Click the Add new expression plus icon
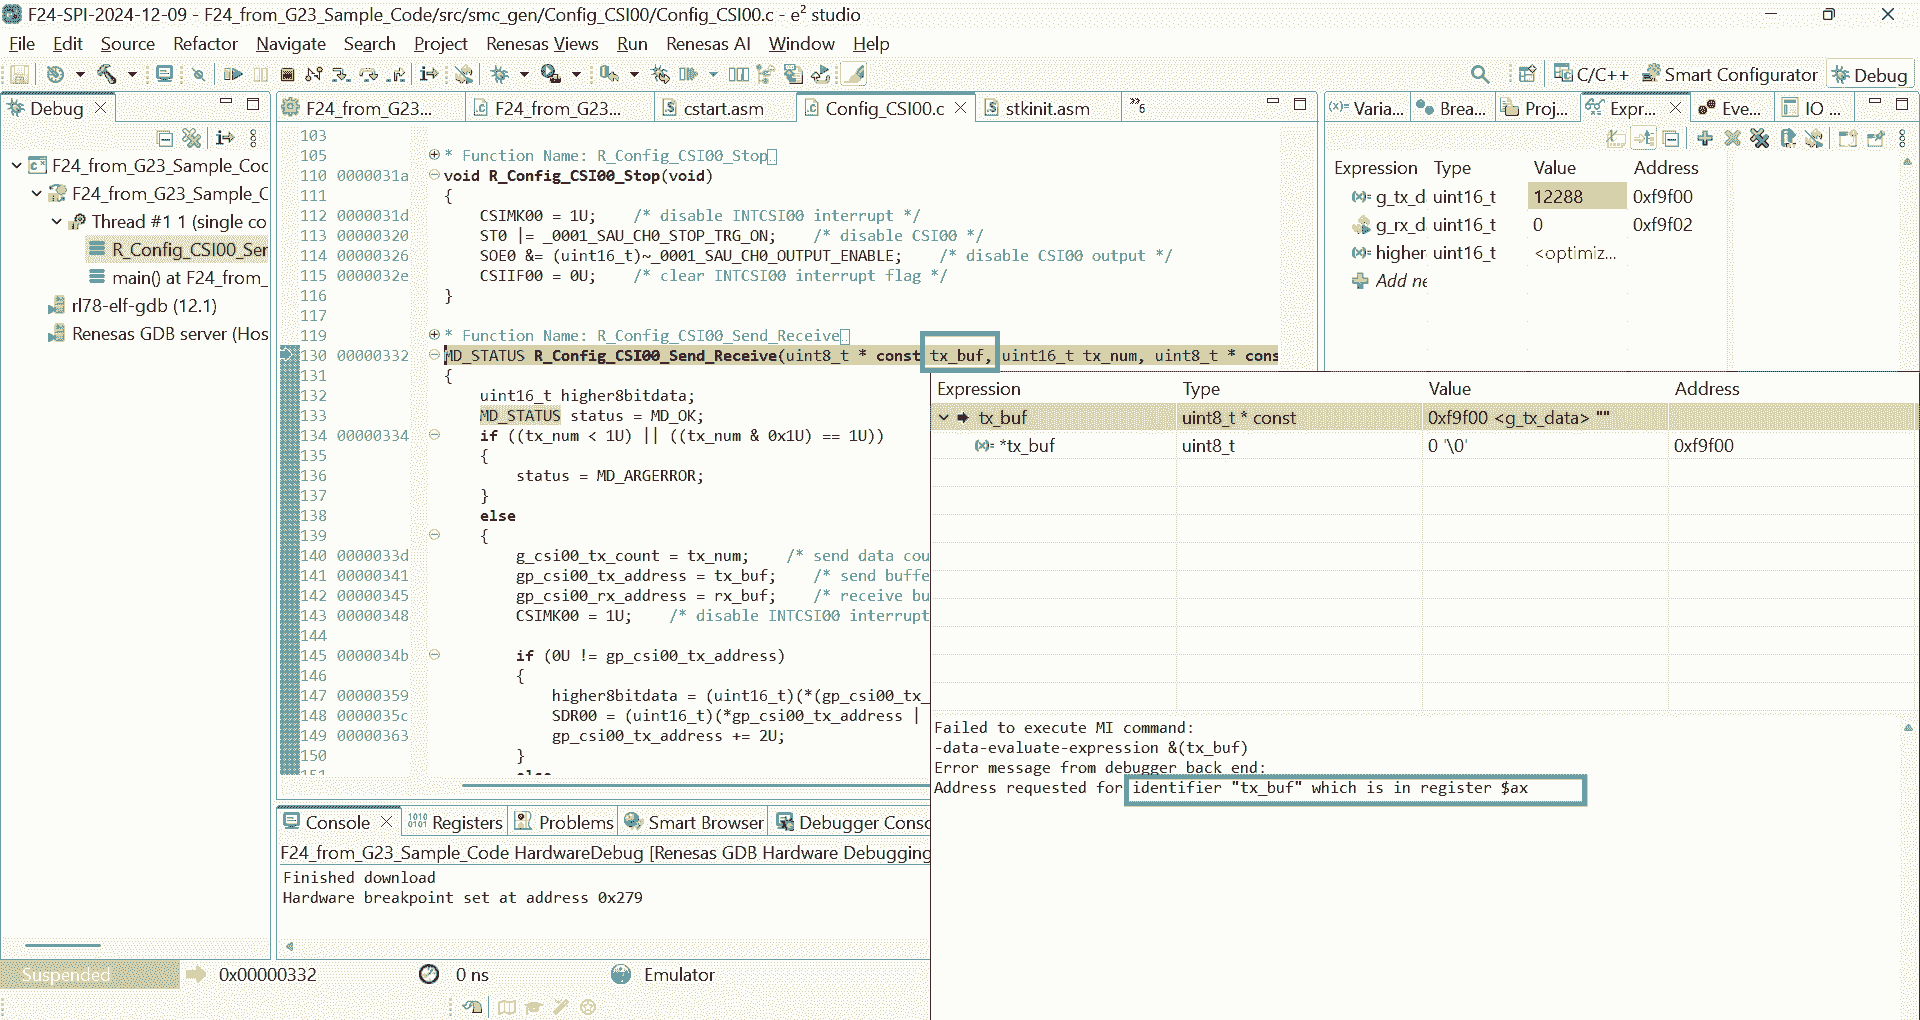The image size is (1920, 1020). [1704, 138]
